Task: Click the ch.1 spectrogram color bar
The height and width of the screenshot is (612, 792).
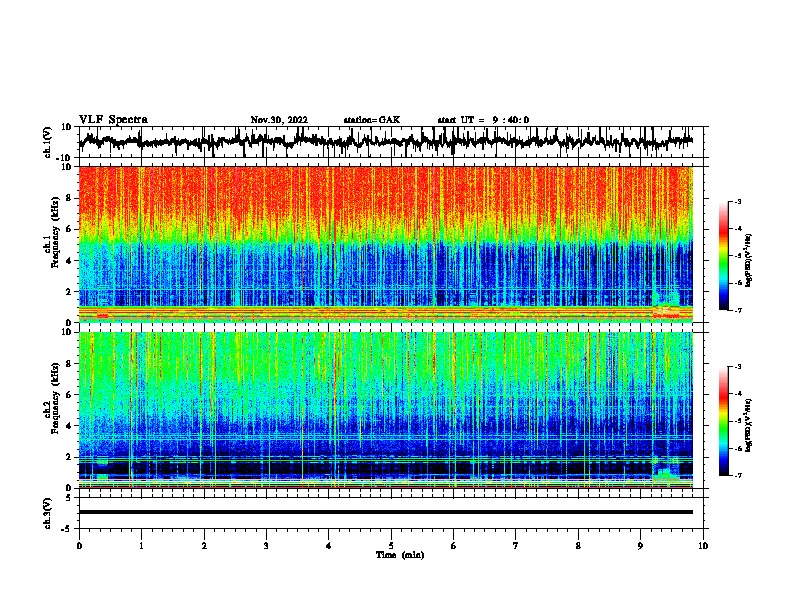Action: click(x=723, y=256)
